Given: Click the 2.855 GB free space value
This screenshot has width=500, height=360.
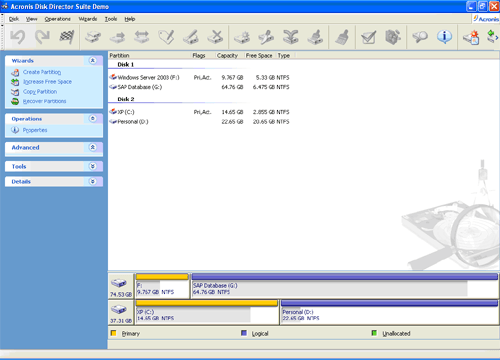Looking at the screenshot, I should pyautogui.click(x=264, y=112).
